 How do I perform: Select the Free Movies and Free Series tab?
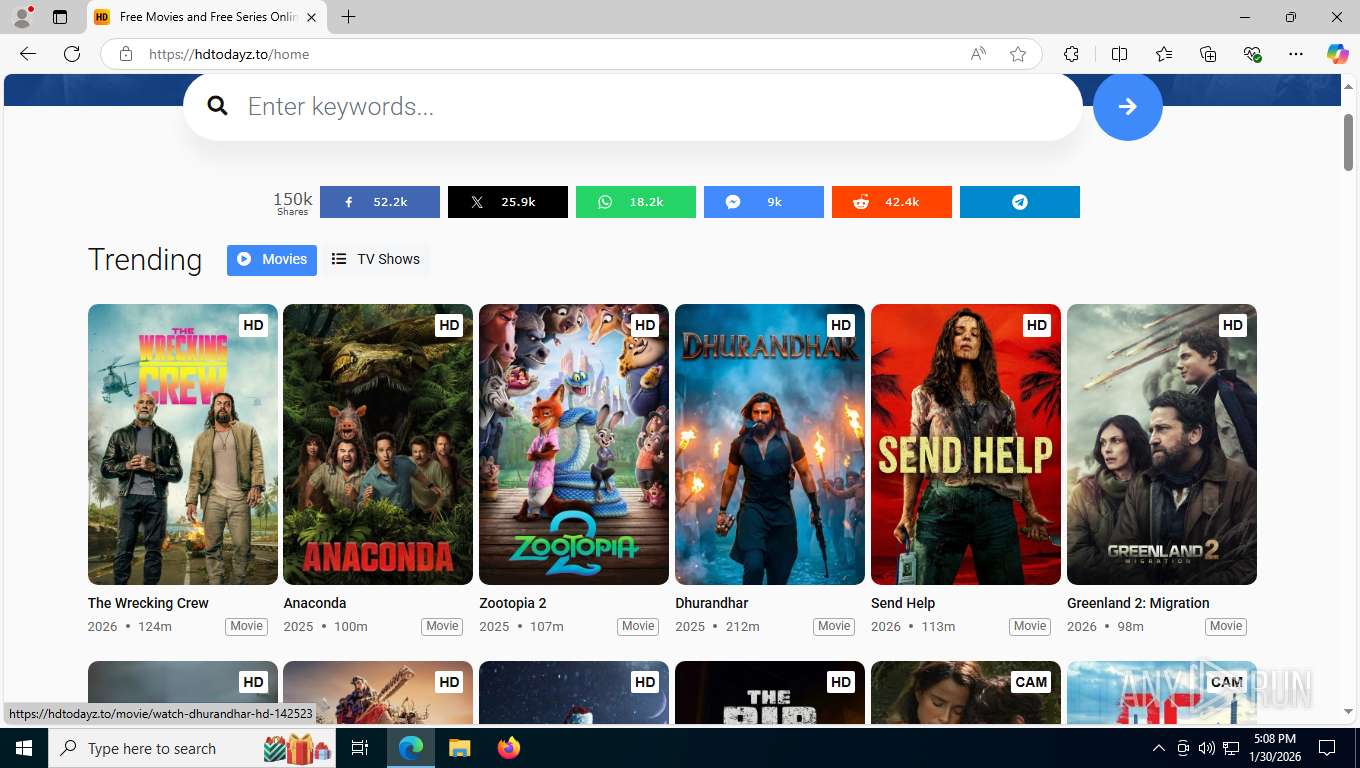coord(207,17)
